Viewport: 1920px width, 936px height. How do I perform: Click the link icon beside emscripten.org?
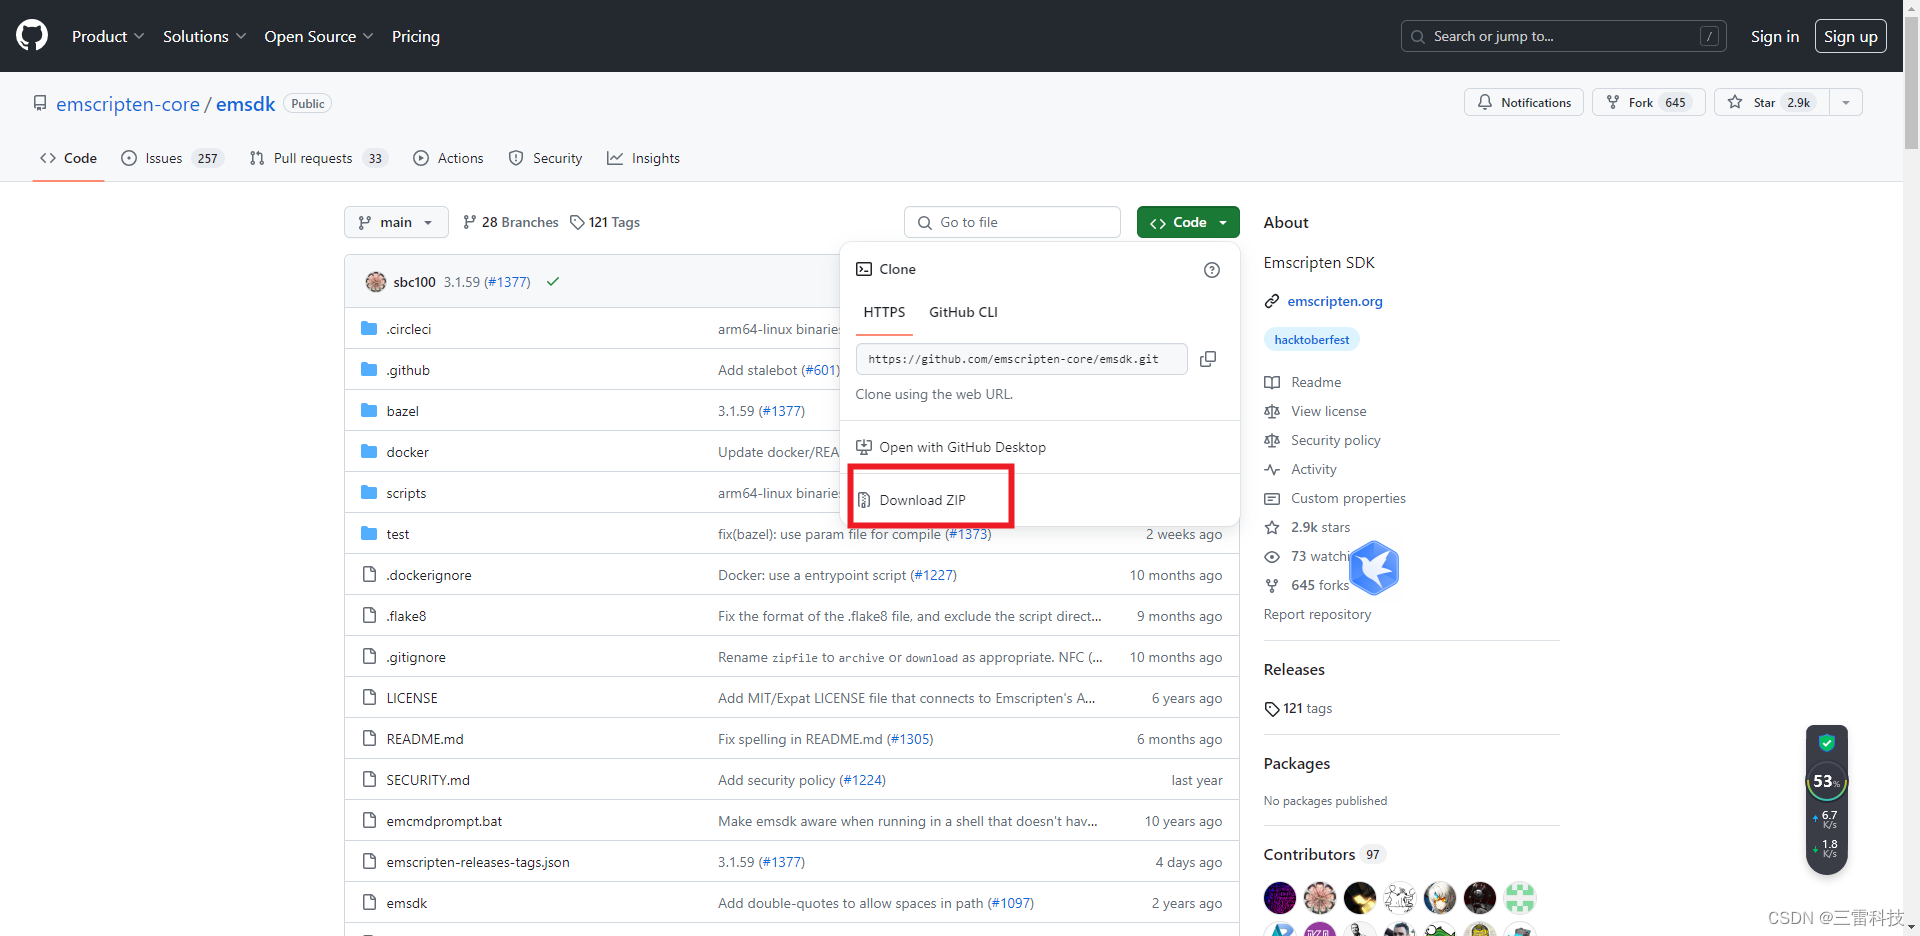click(1272, 301)
